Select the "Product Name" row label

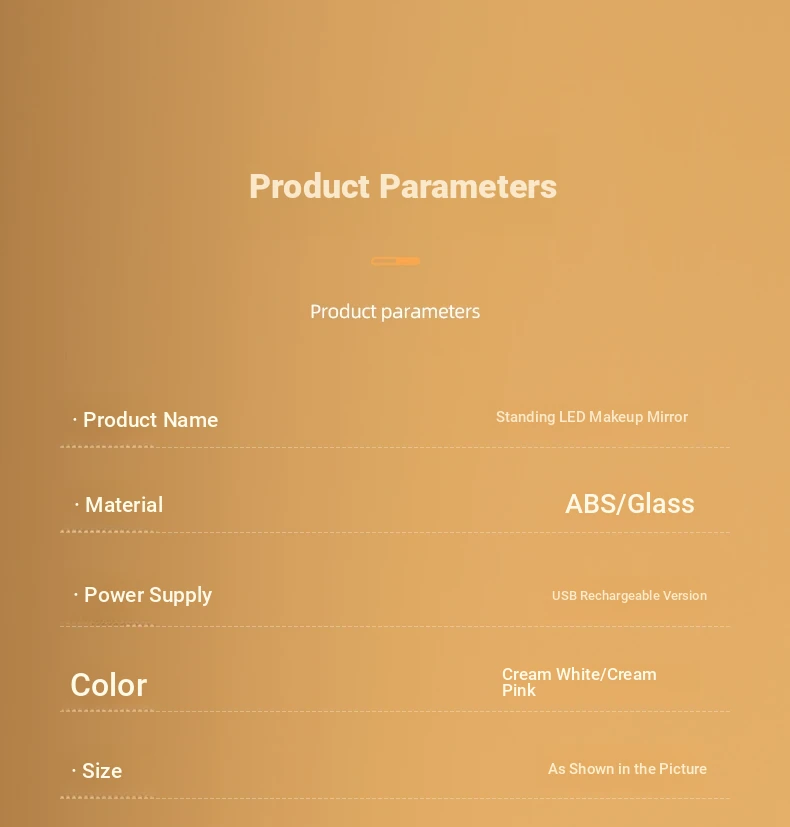(x=150, y=420)
